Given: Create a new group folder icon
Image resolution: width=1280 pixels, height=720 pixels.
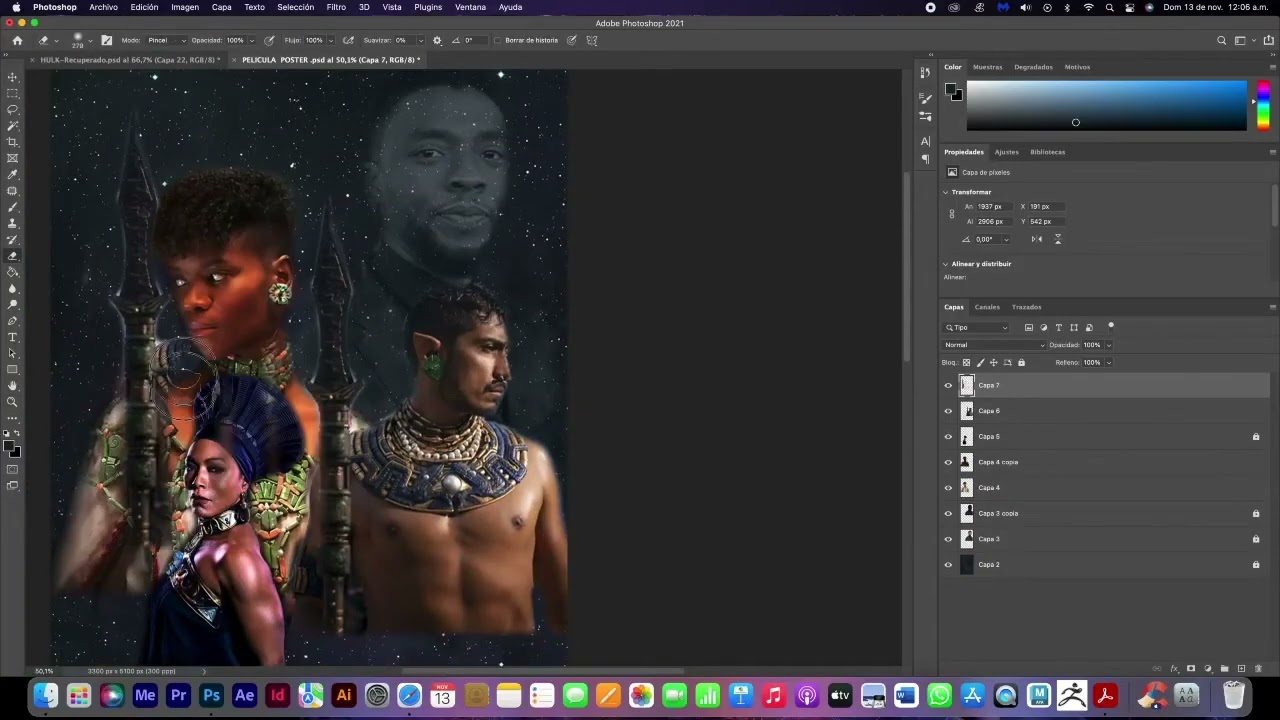Looking at the screenshot, I should pyautogui.click(x=1224, y=668).
